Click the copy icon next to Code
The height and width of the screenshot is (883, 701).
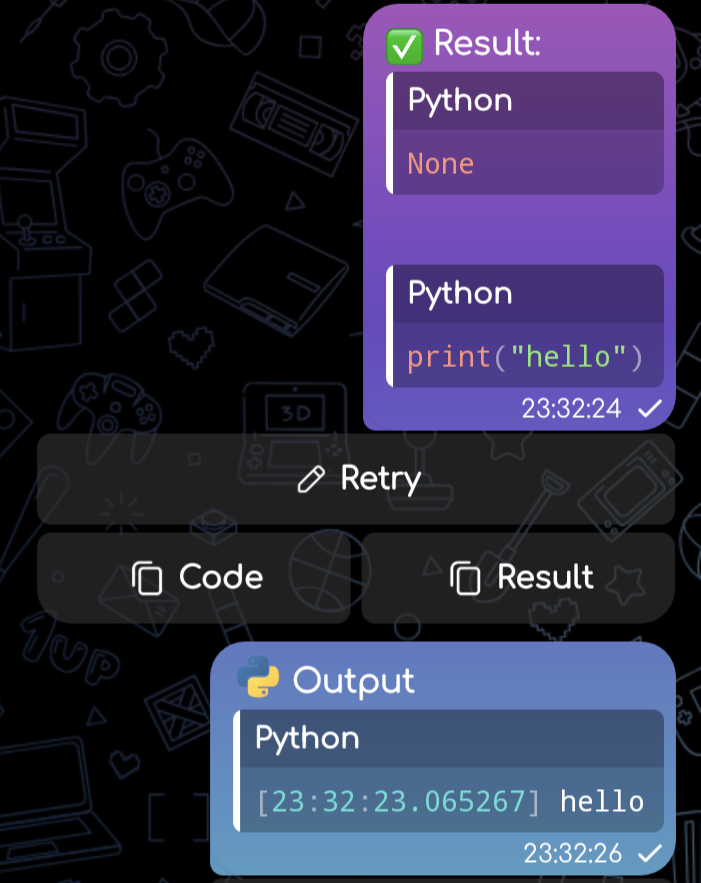tap(147, 578)
